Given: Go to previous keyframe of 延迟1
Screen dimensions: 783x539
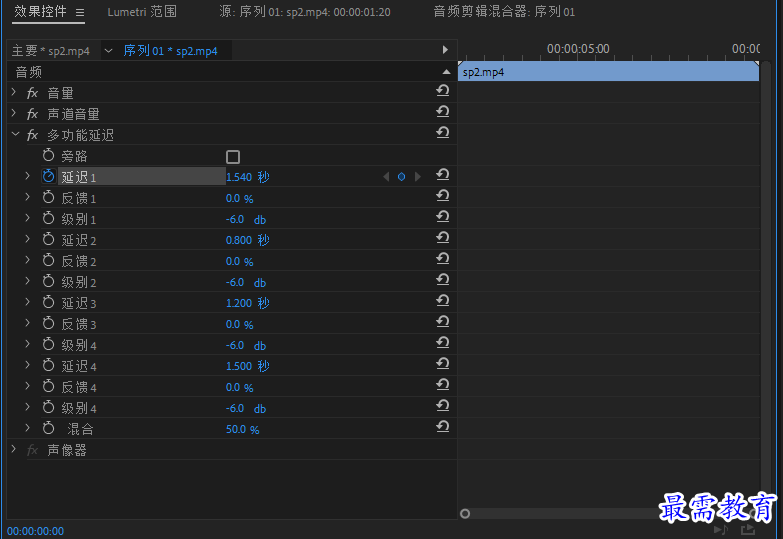Looking at the screenshot, I should [386, 177].
